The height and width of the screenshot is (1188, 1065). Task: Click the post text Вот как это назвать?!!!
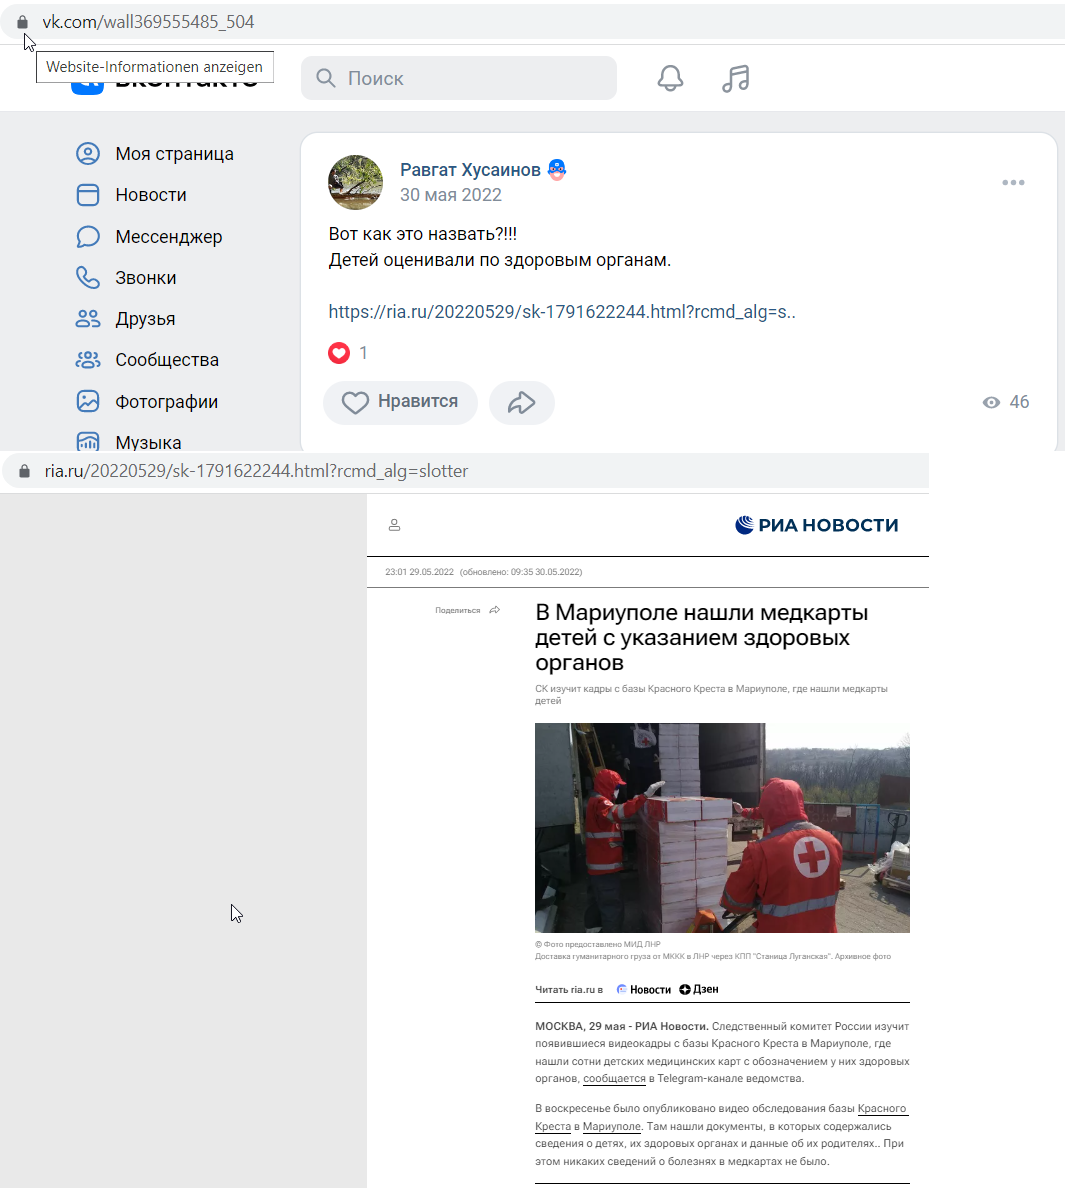click(423, 234)
